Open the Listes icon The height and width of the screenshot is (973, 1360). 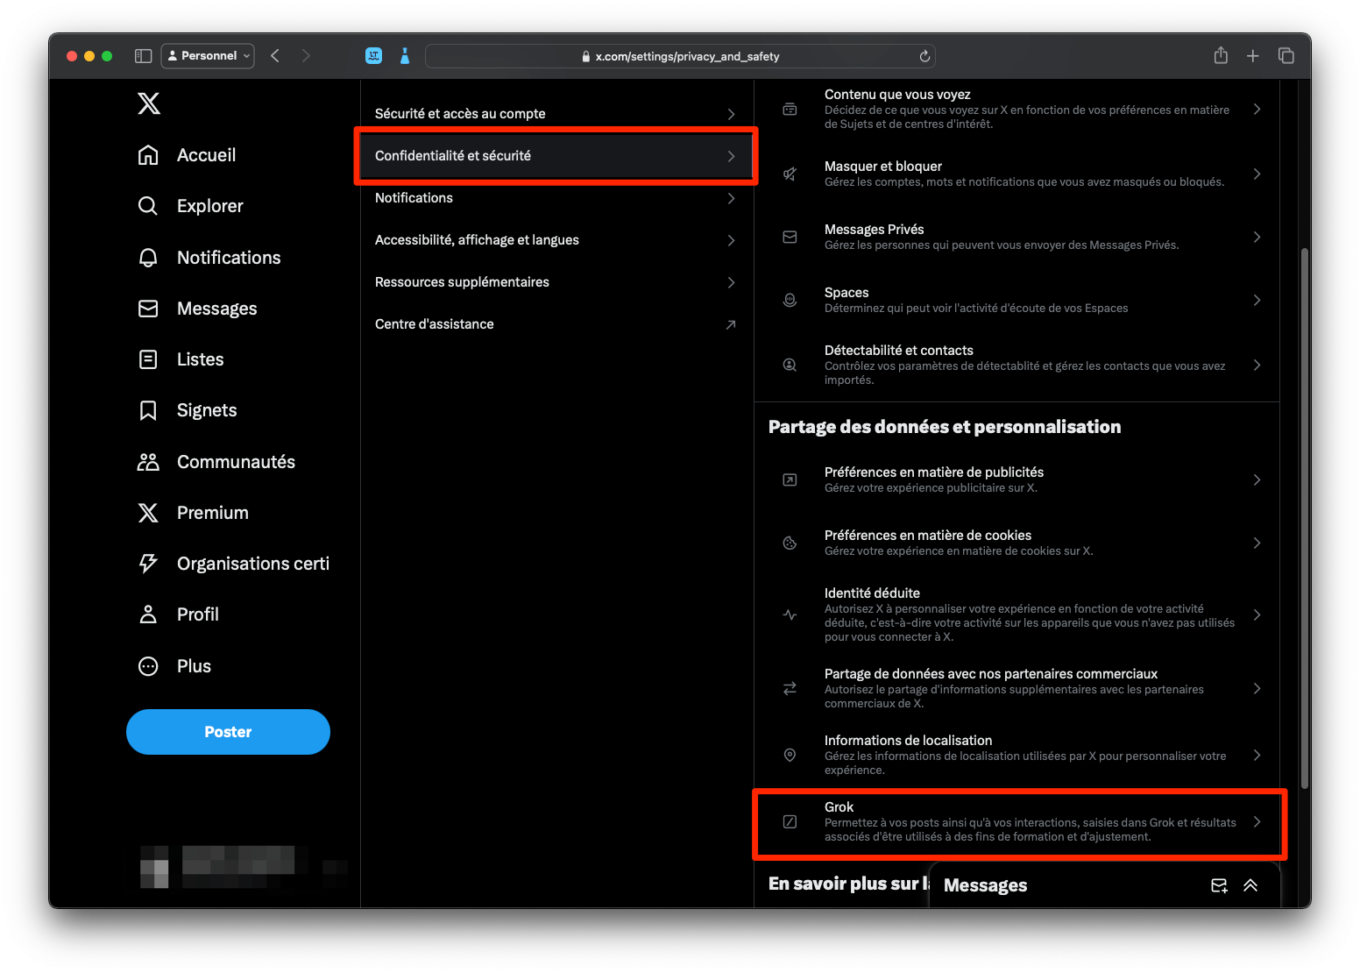[148, 359]
